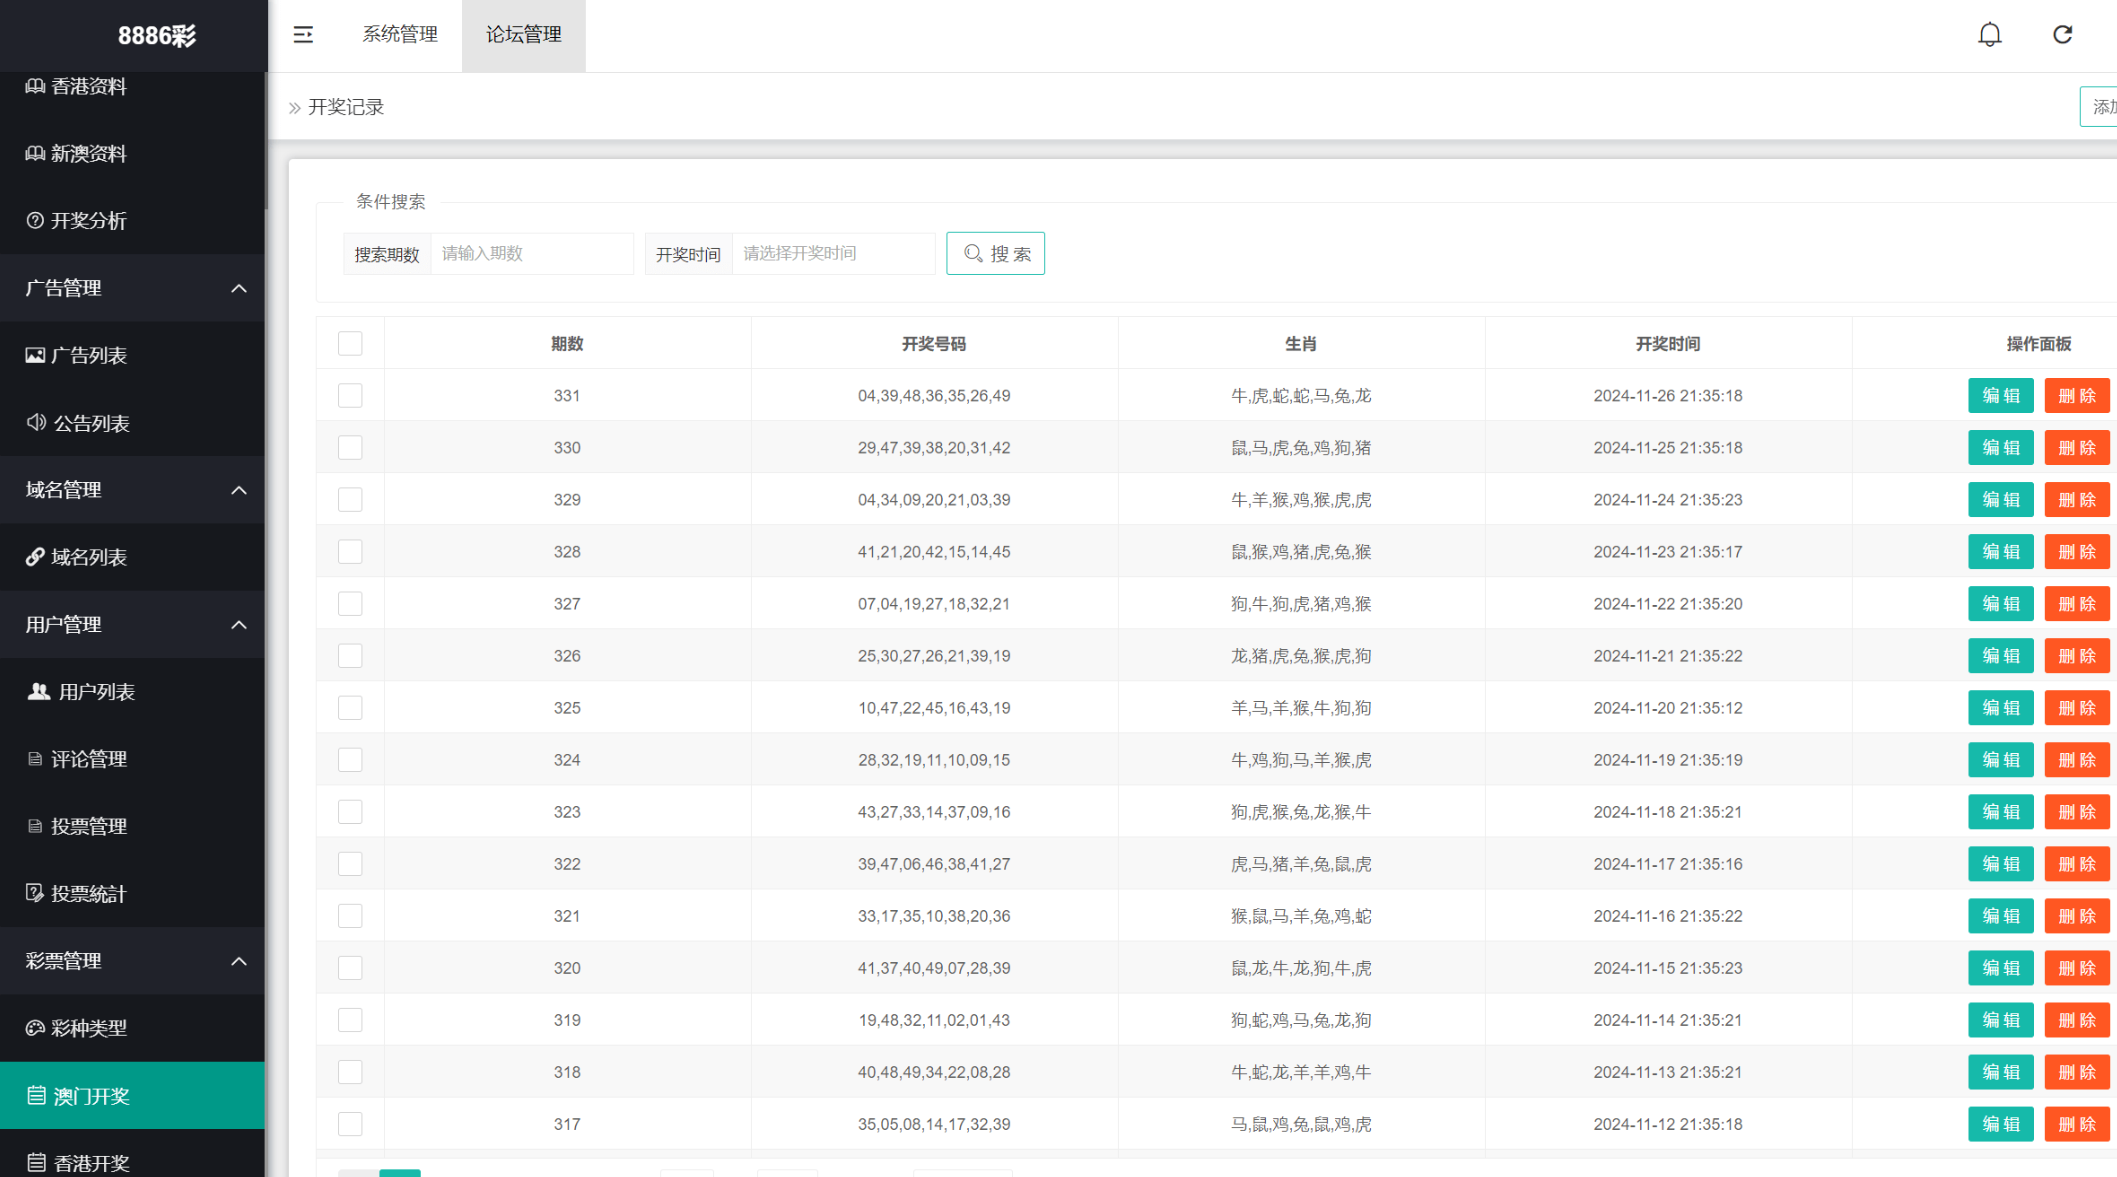Click the 请输入期数 period input field

[531, 254]
